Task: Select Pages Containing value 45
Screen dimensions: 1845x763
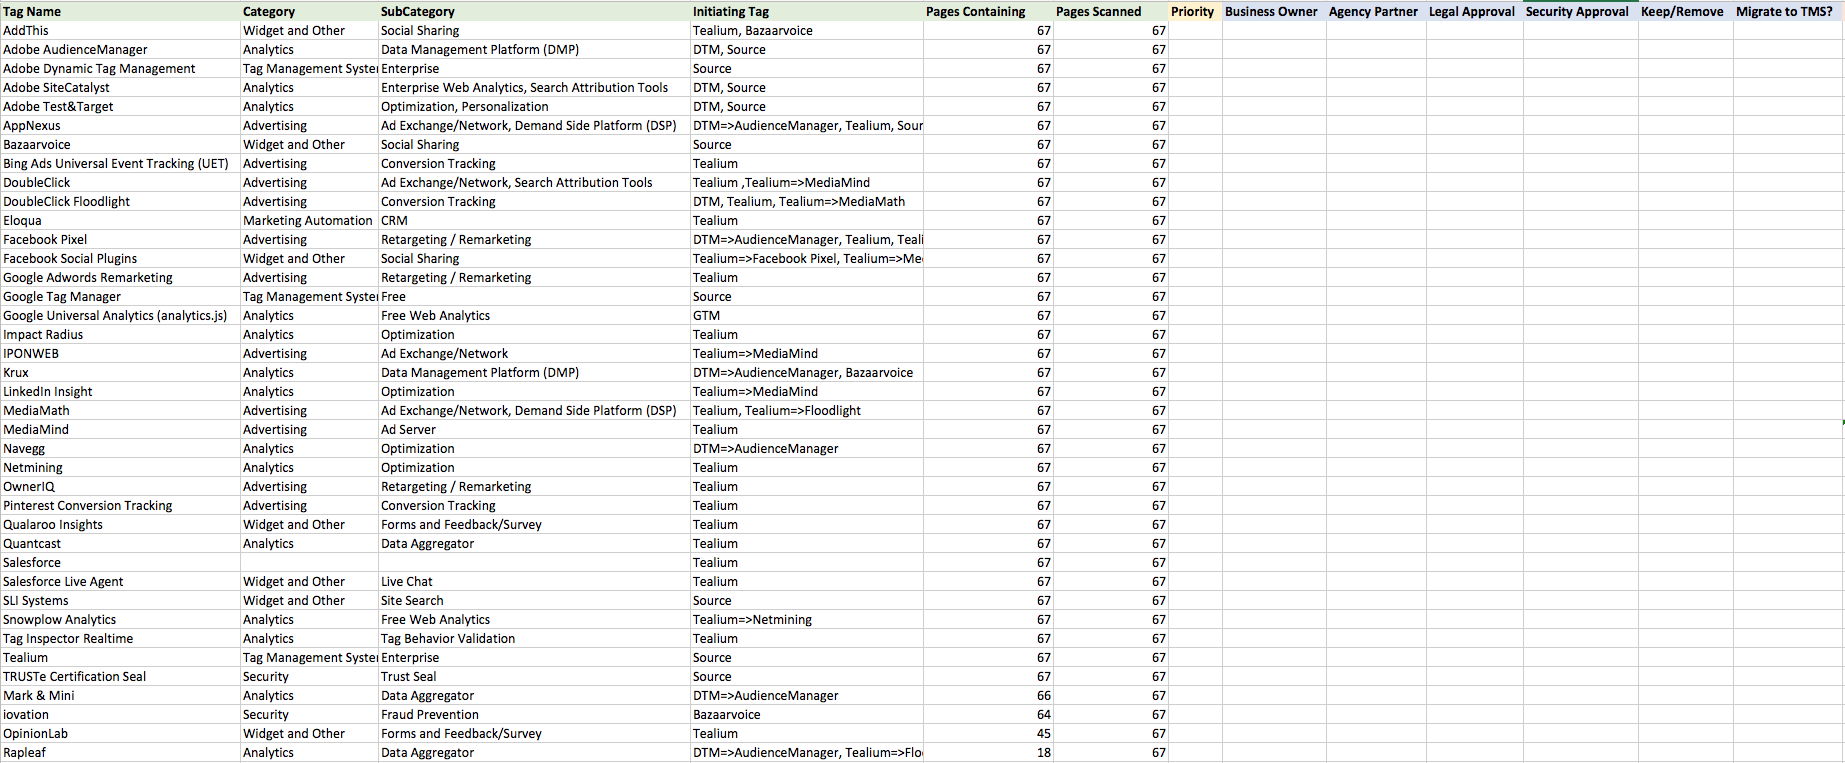Action: [x=988, y=733]
